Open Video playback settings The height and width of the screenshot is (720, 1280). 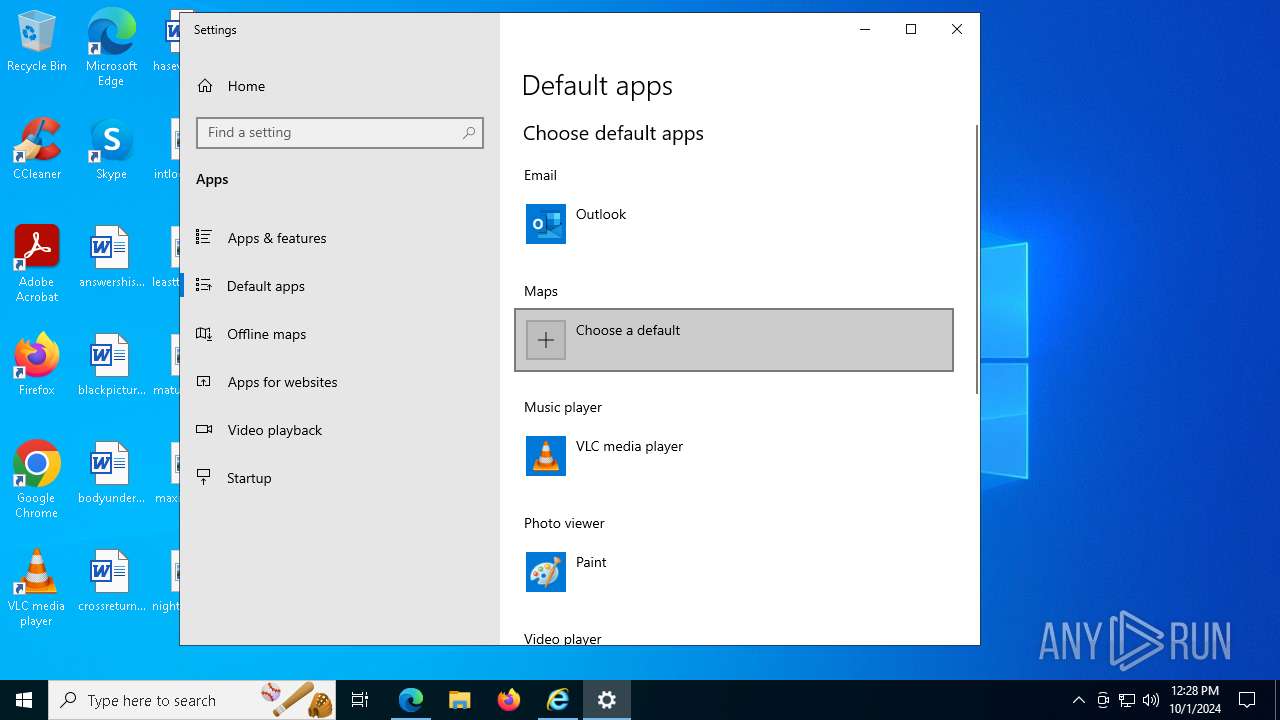point(274,430)
